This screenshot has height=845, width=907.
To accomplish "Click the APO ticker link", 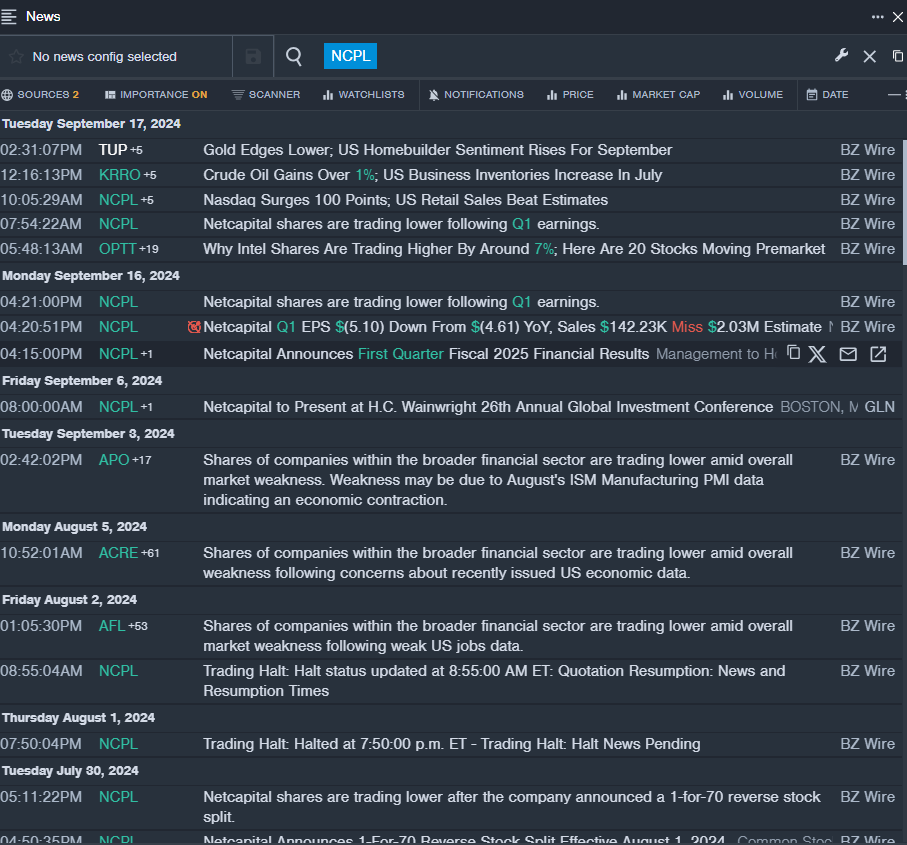I will click(x=114, y=460).
